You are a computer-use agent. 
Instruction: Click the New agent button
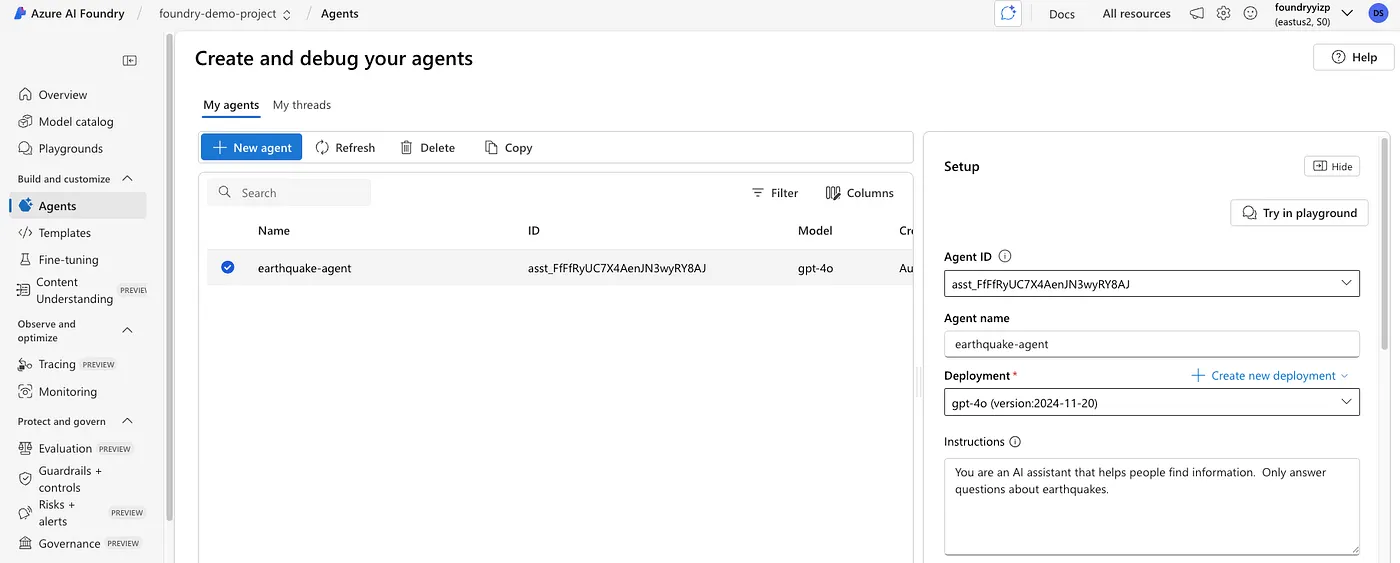[252, 148]
